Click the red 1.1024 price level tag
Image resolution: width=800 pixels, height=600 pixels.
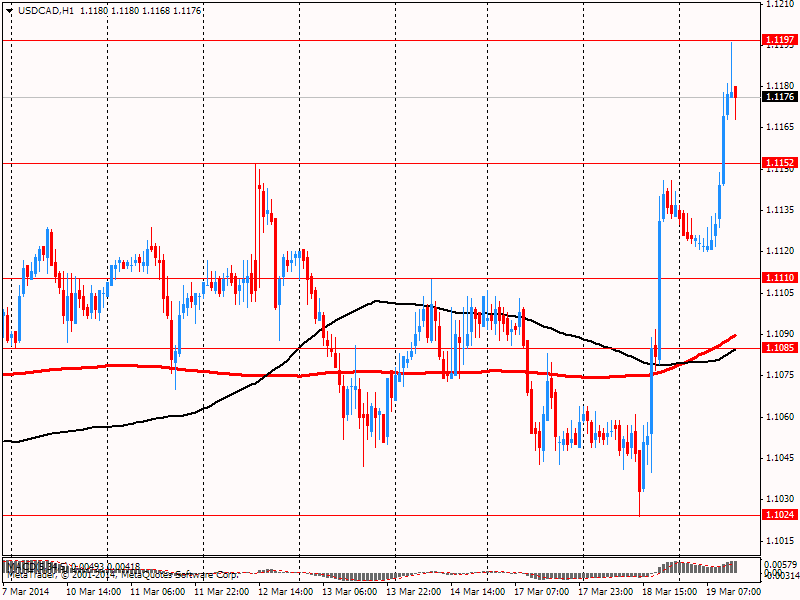[779, 515]
